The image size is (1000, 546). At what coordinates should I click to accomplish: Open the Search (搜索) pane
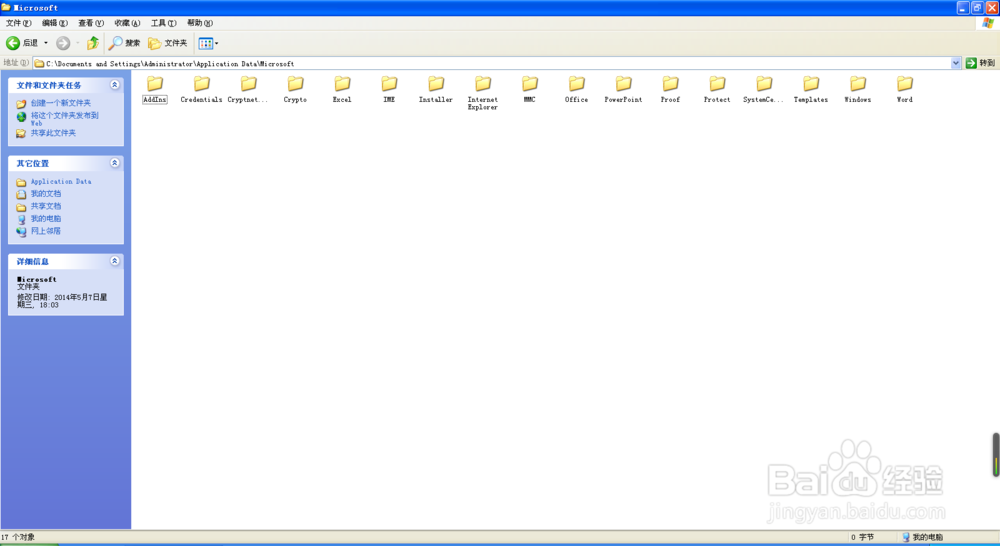124,43
